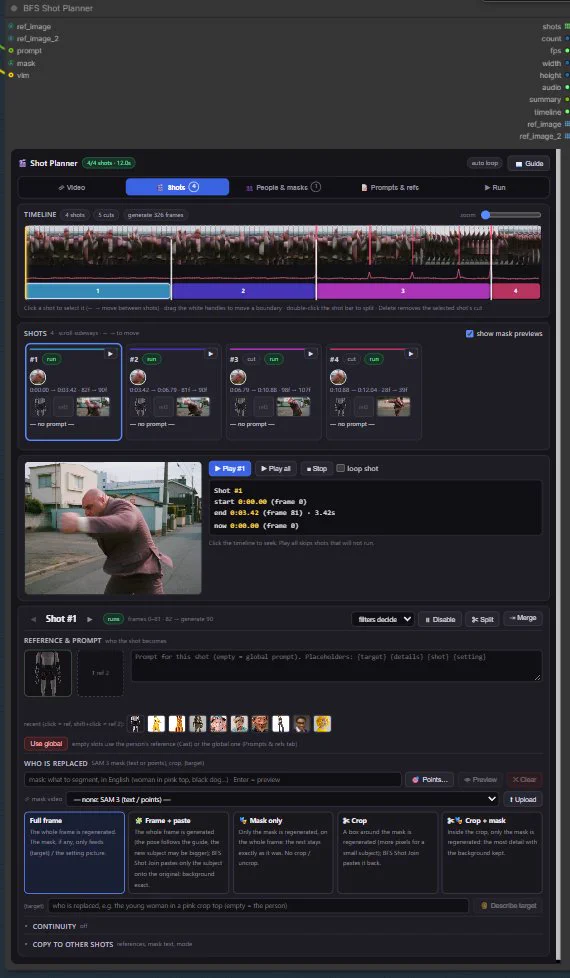Clear the mask with Clear button
The image size is (570, 978).
pos(524,780)
